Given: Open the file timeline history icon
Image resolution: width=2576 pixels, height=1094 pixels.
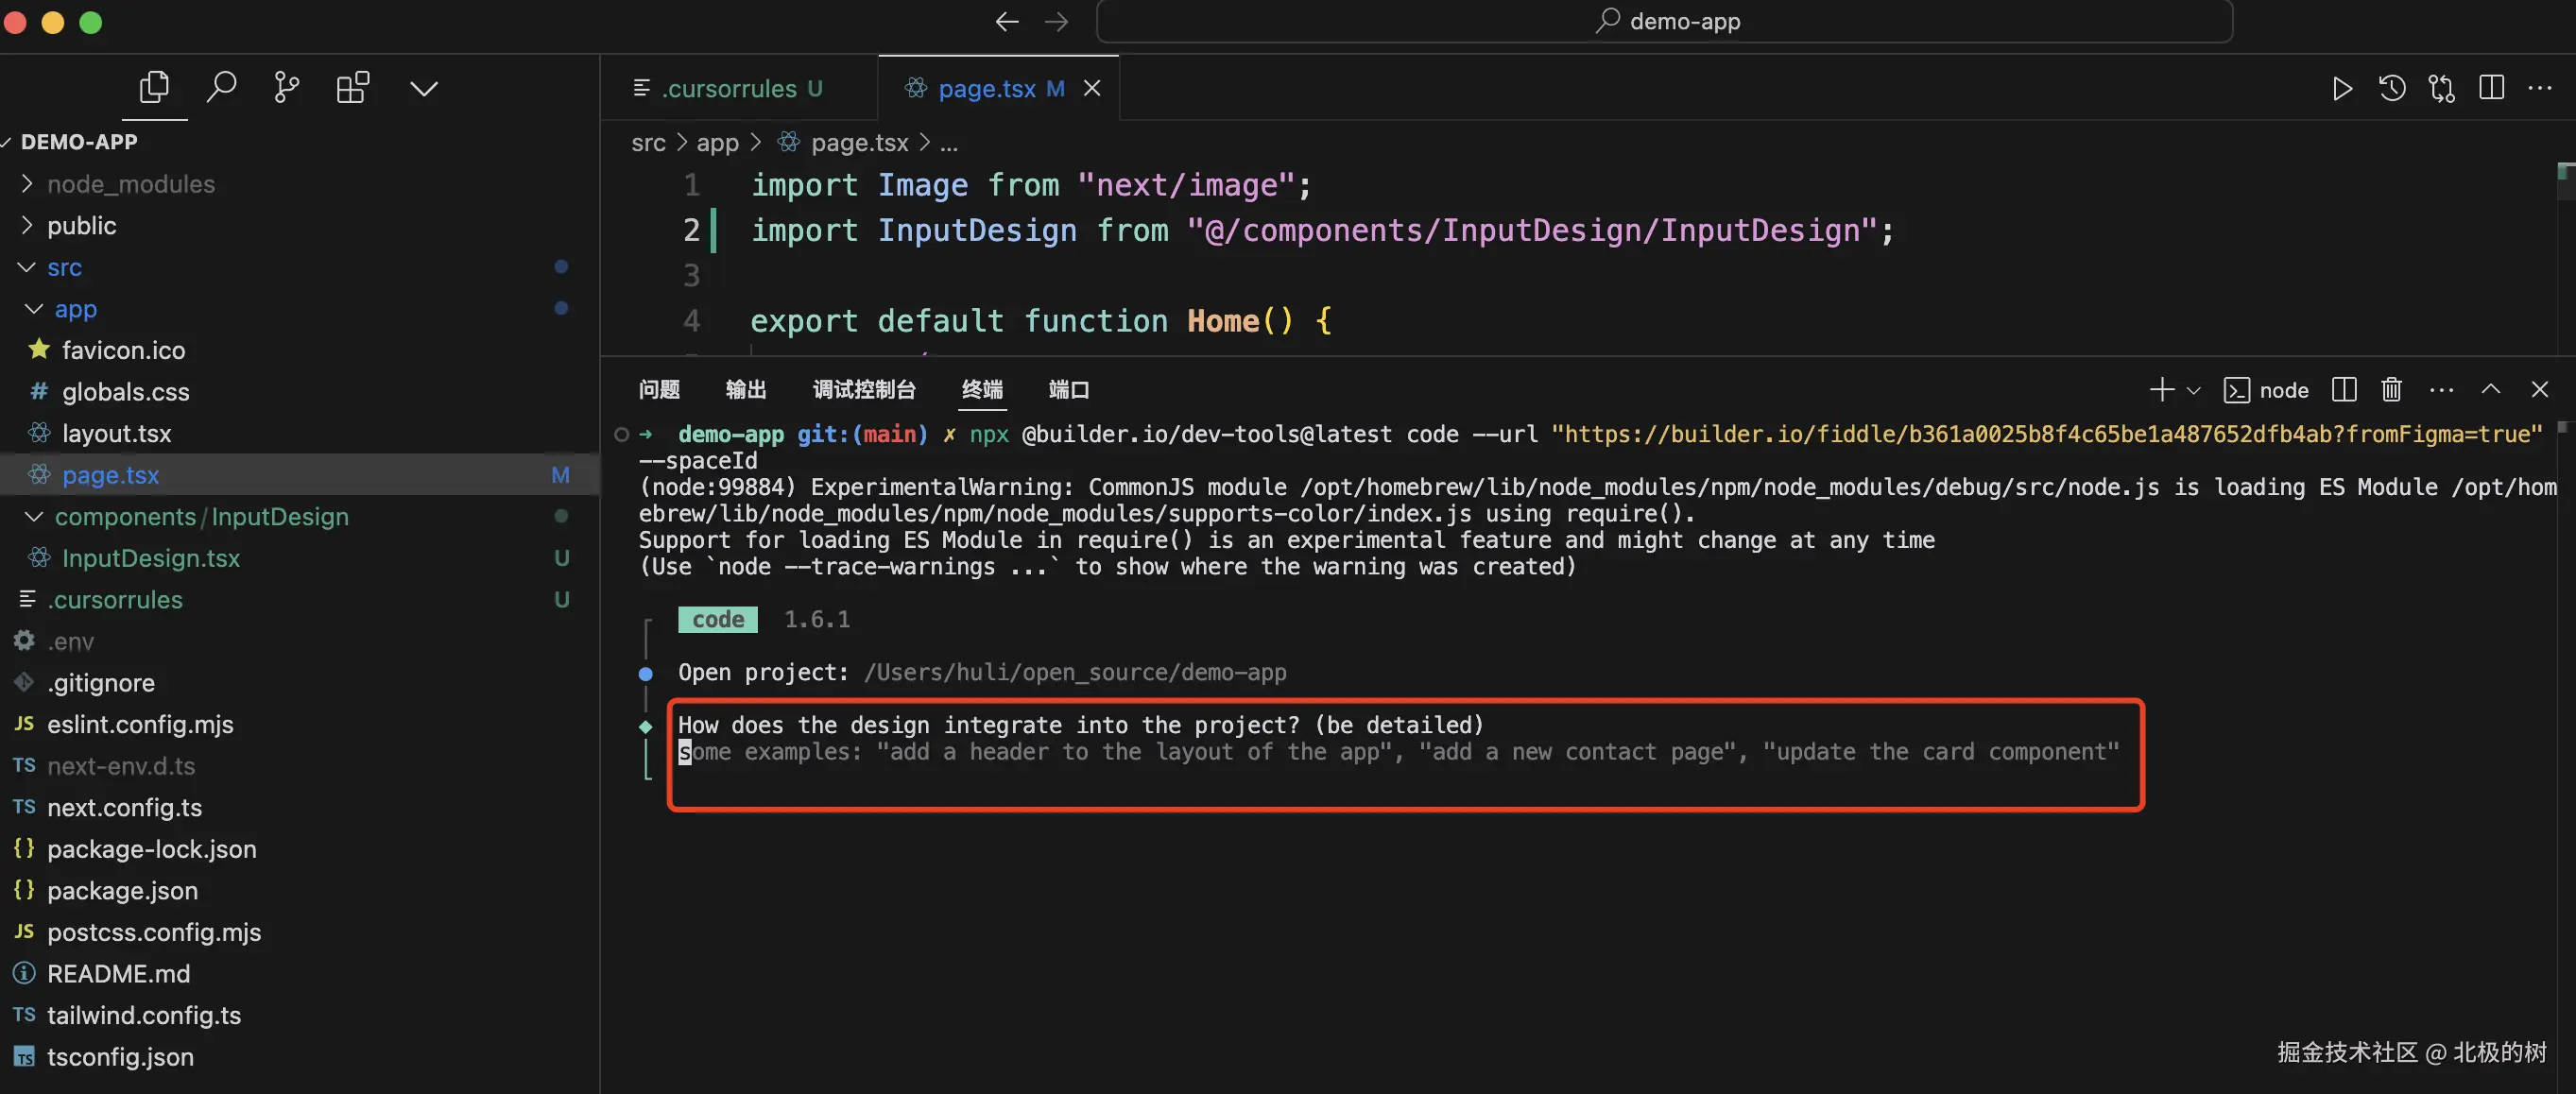Looking at the screenshot, I should [2392, 88].
